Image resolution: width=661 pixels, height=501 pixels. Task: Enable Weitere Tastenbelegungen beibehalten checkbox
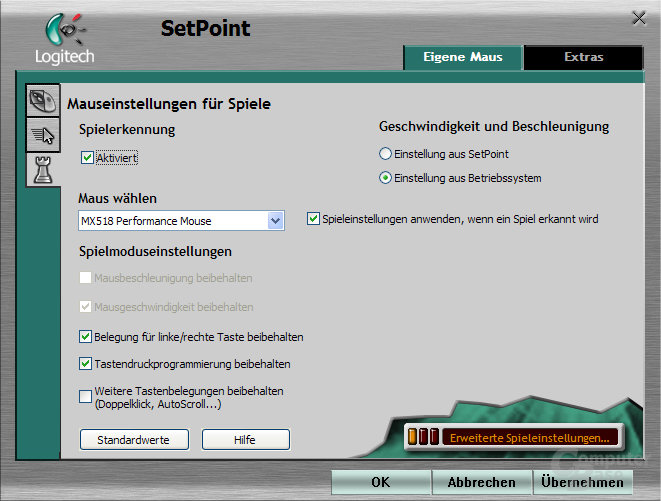point(86,396)
